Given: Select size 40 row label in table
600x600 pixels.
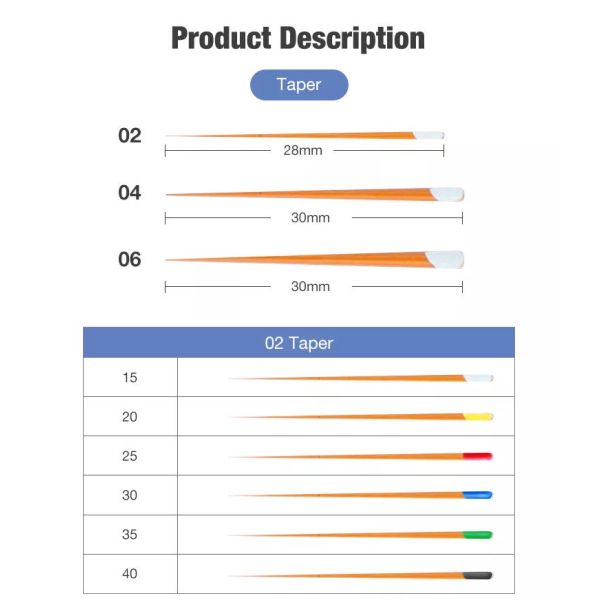Looking at the screenshot, I should pos(130,574).
